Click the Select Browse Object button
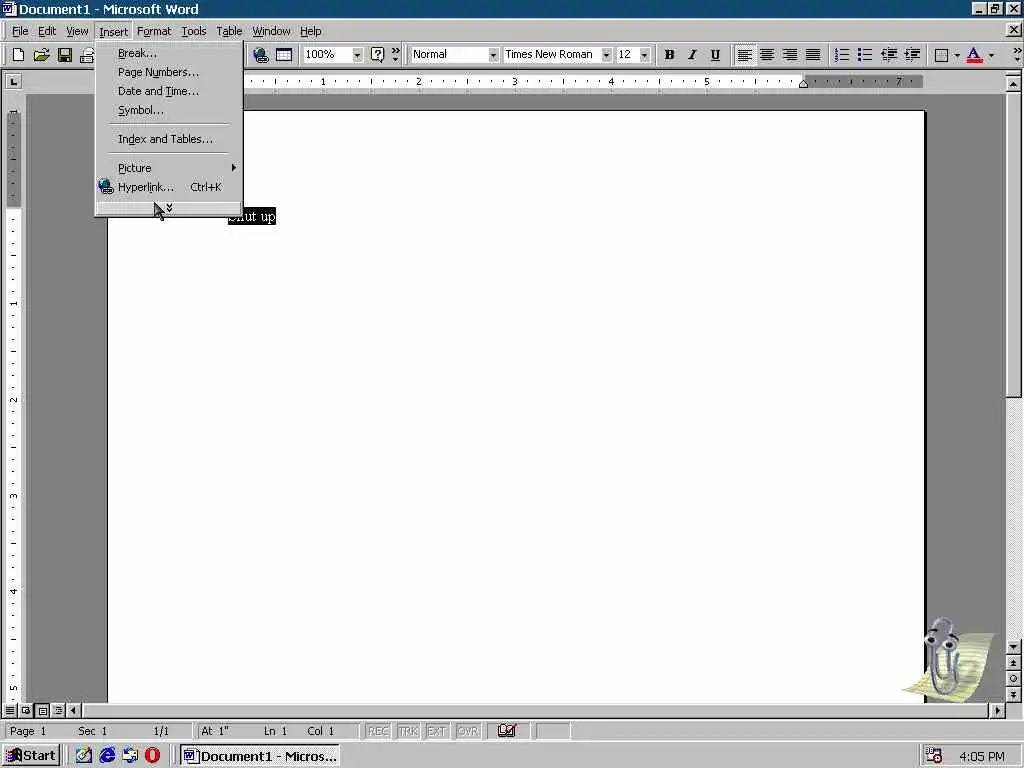Viewport: 1024px width, 768px height. click(1013, 679)
